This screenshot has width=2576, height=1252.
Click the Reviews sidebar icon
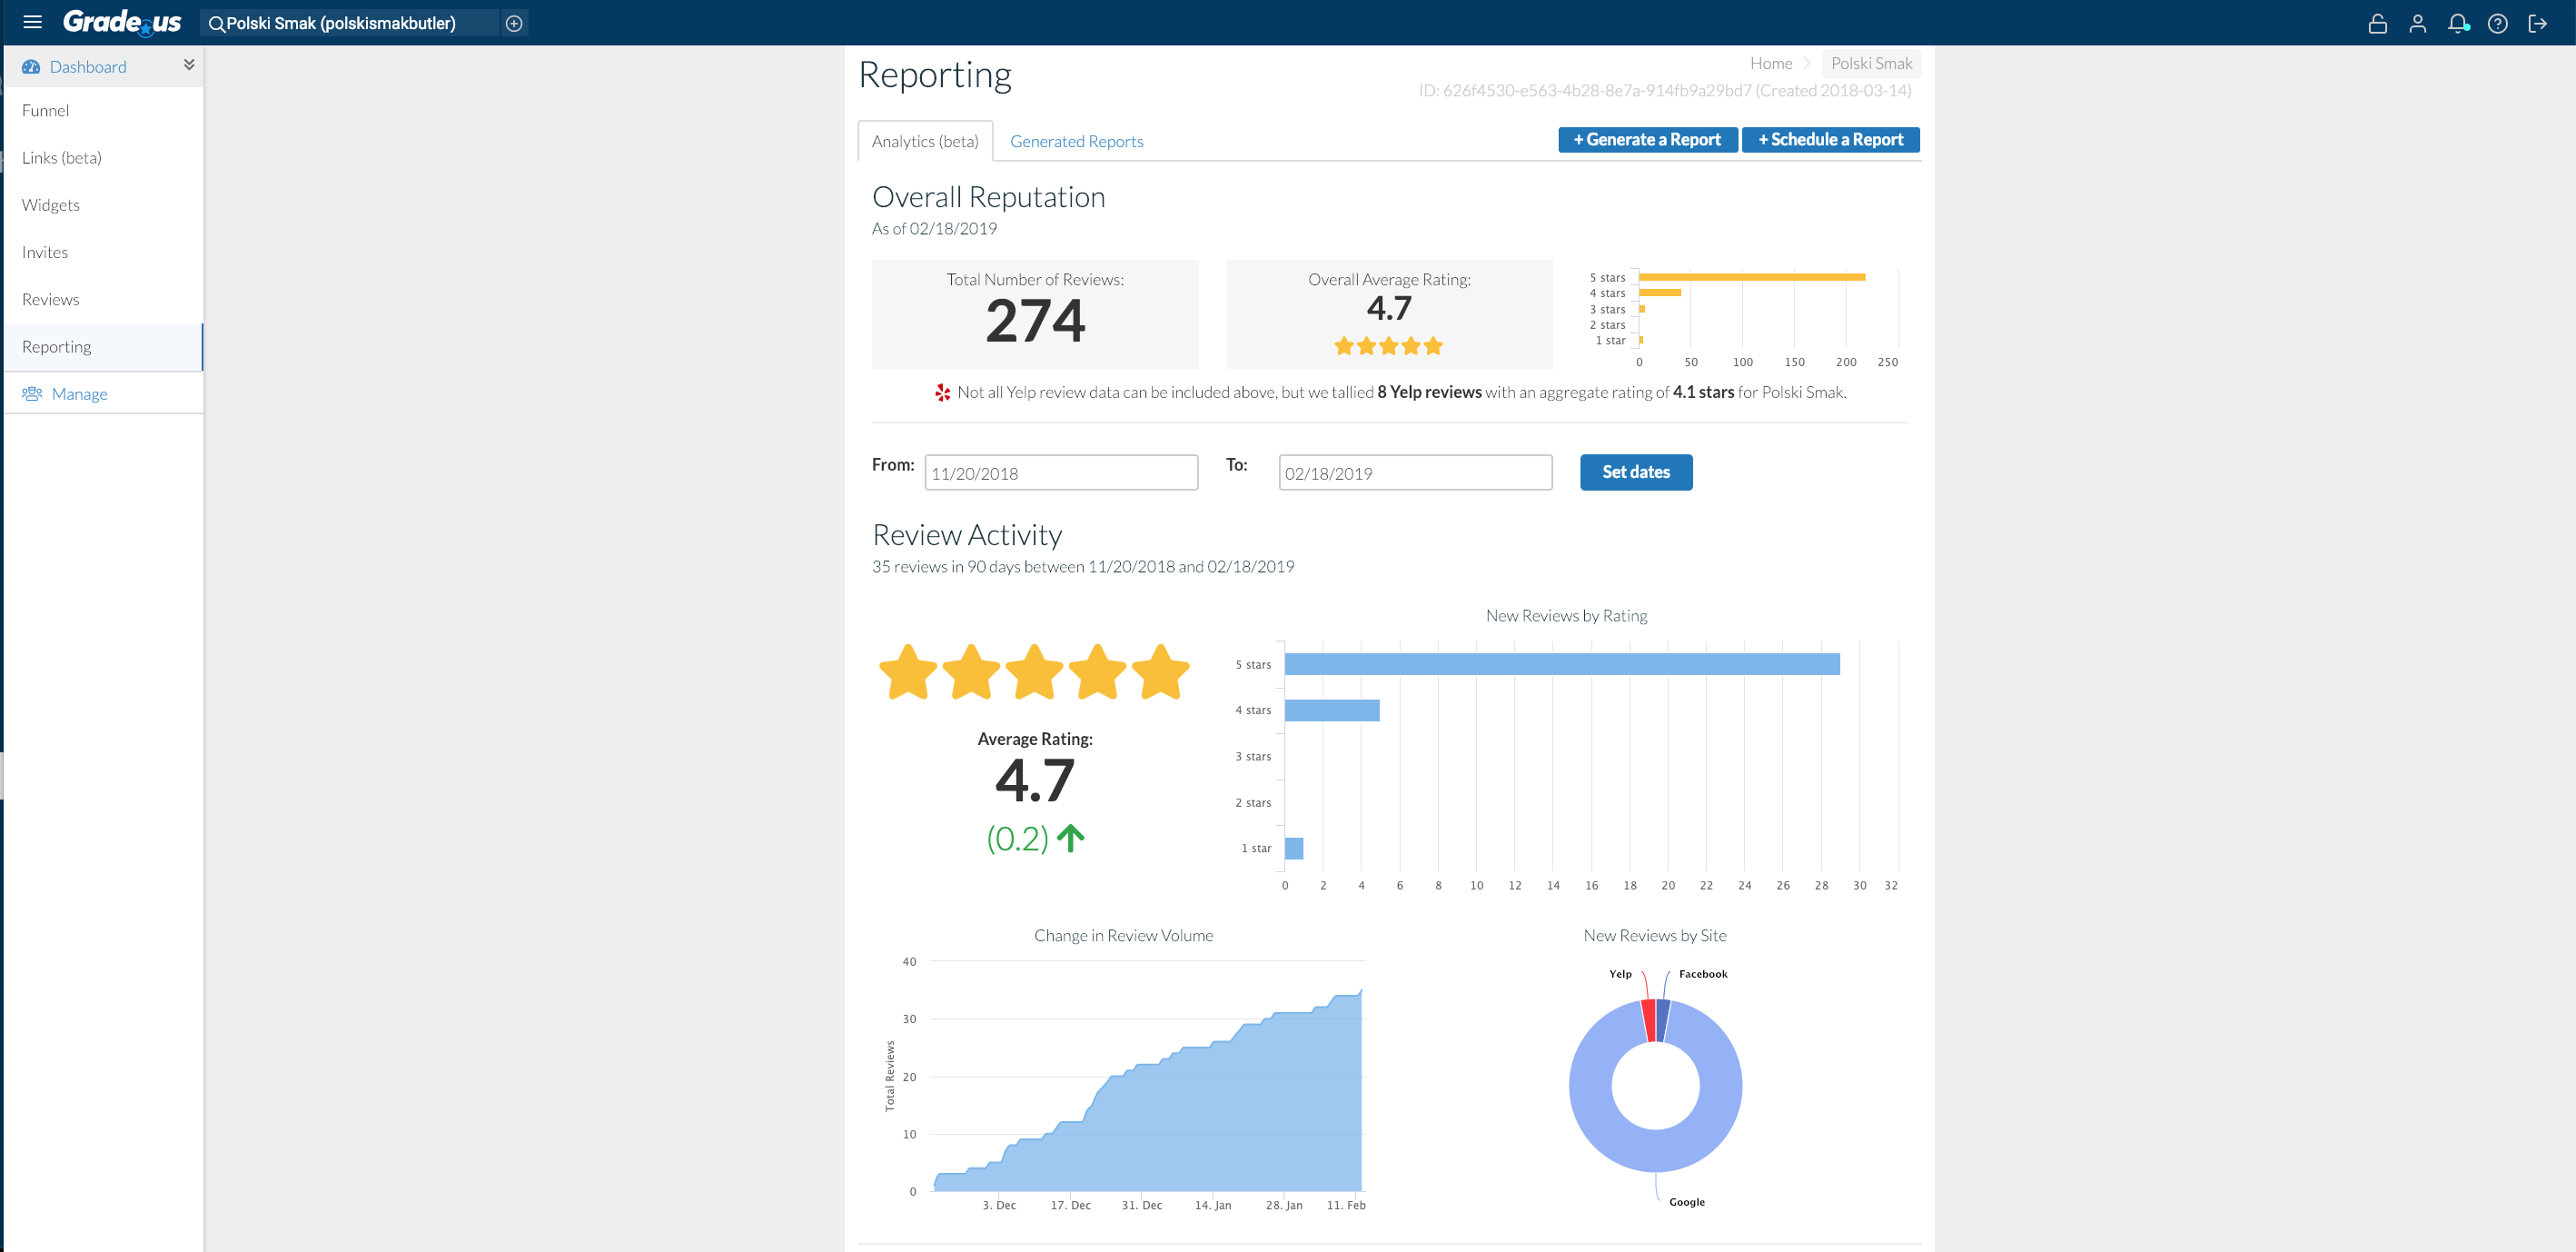pyautogui.click(x=49, y=299)
